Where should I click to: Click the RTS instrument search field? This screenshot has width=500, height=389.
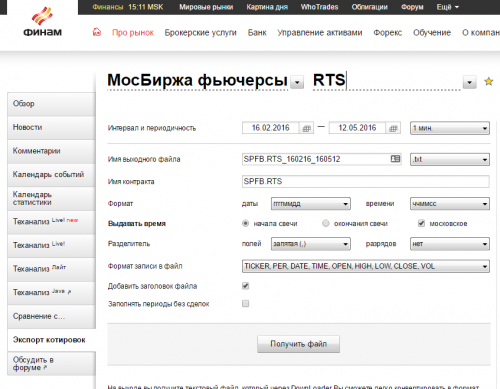[387, 81]
